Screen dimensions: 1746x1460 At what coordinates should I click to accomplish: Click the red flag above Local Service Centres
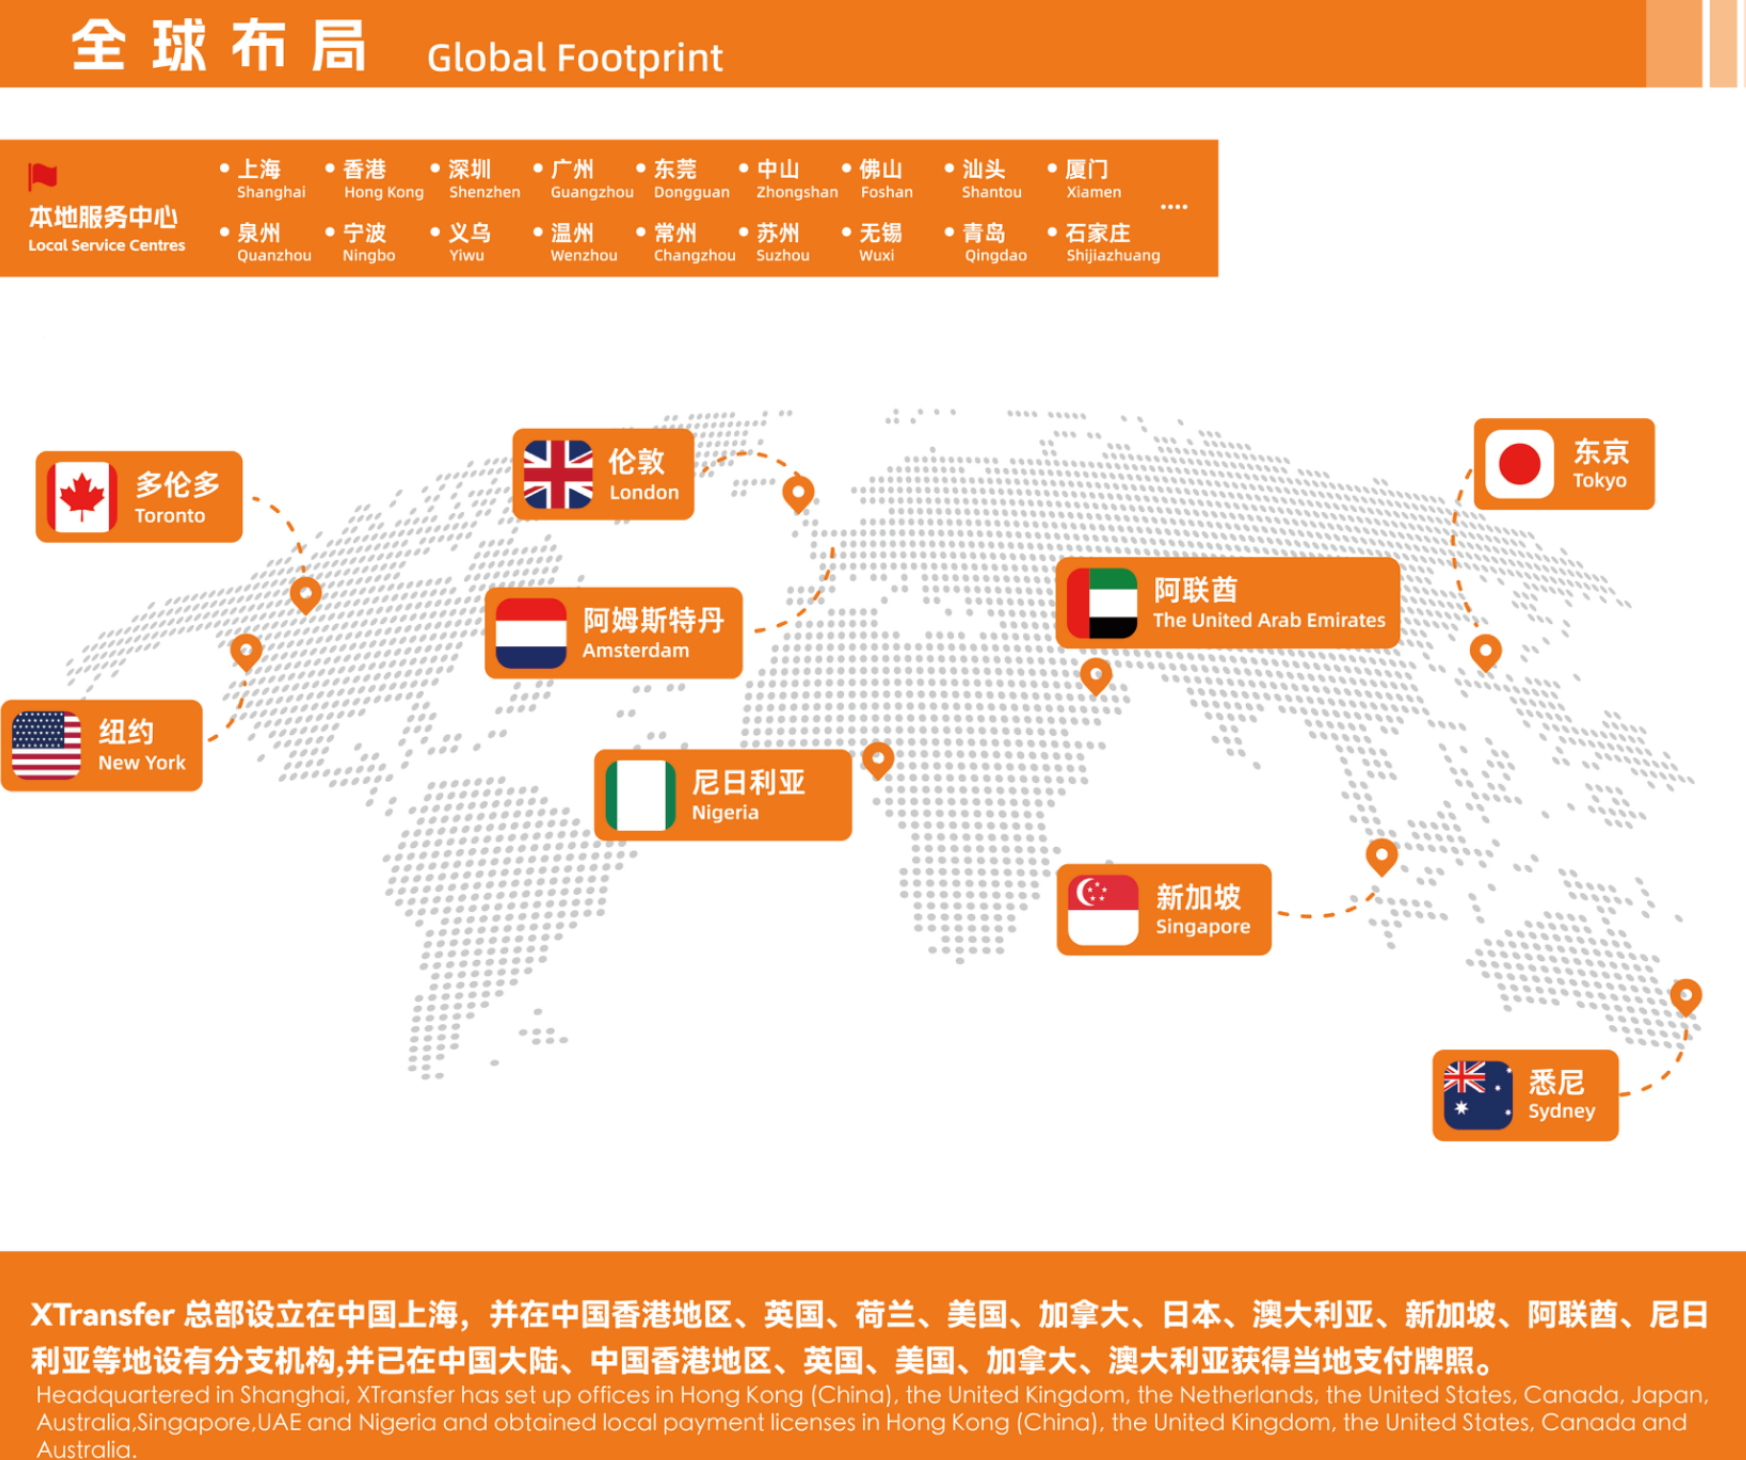(x=43, y=177)
